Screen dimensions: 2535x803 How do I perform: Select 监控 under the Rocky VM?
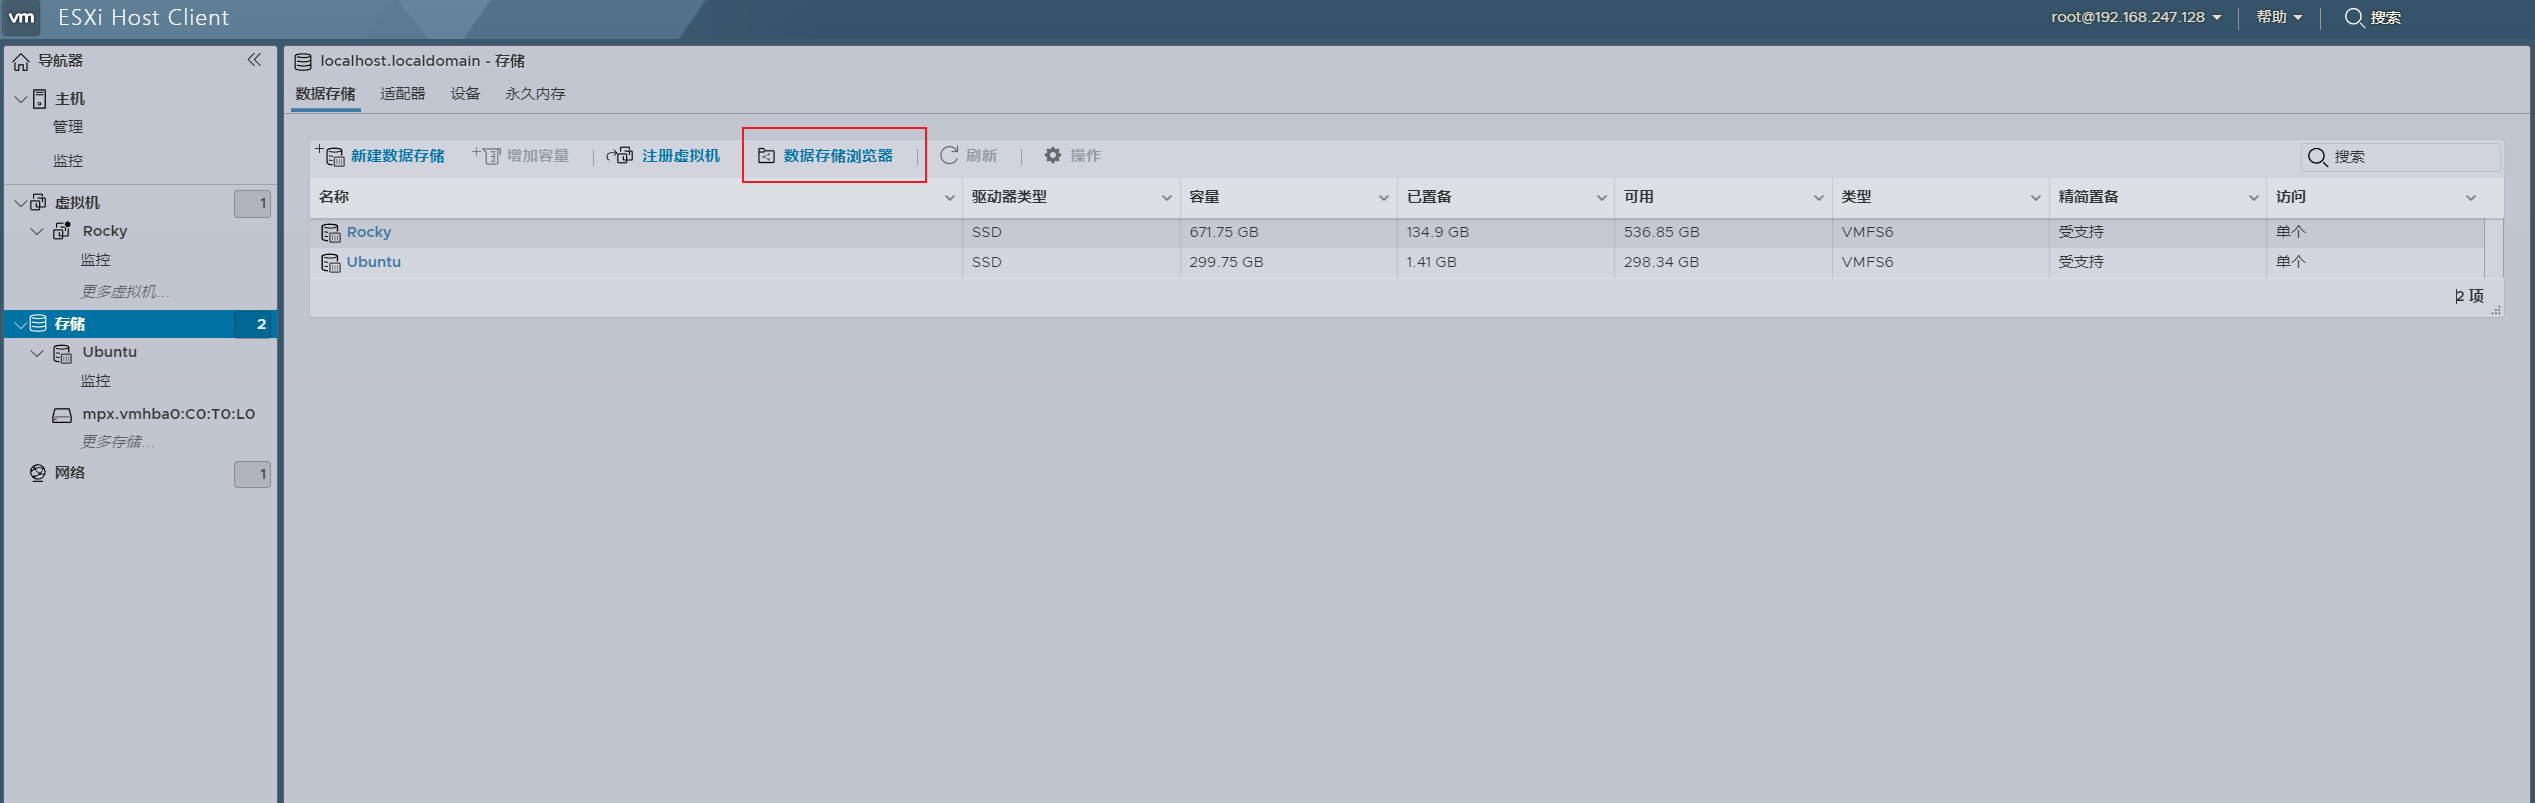point(96,260)
